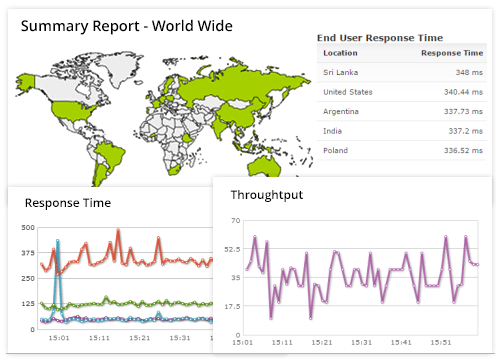Select the Poland response time row
500x363 pixels.
coord(402,150)
